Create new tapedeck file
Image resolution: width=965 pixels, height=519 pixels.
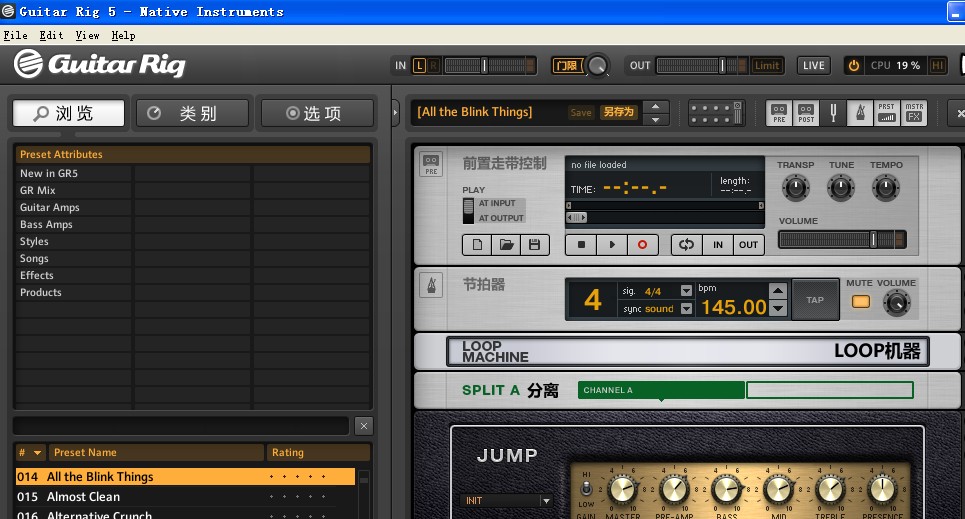click(x=477, y=245)
